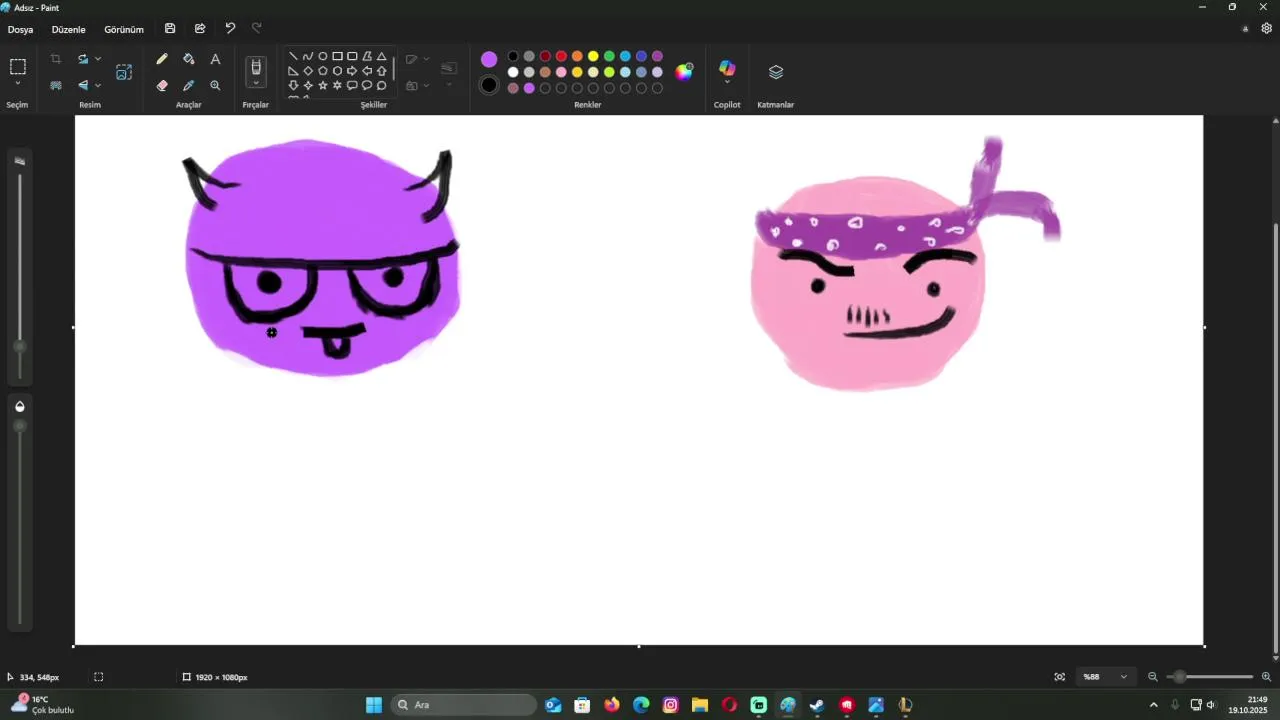Pick the yellow color swatch

click(x=593, y=56)
